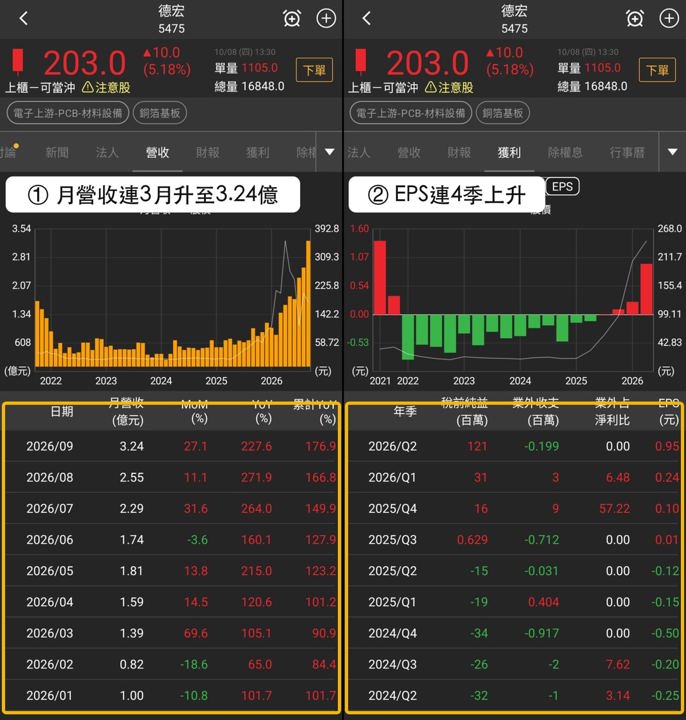Select EPS chart toggle pill
Screen dimensions: 686x720
[562, 186]
